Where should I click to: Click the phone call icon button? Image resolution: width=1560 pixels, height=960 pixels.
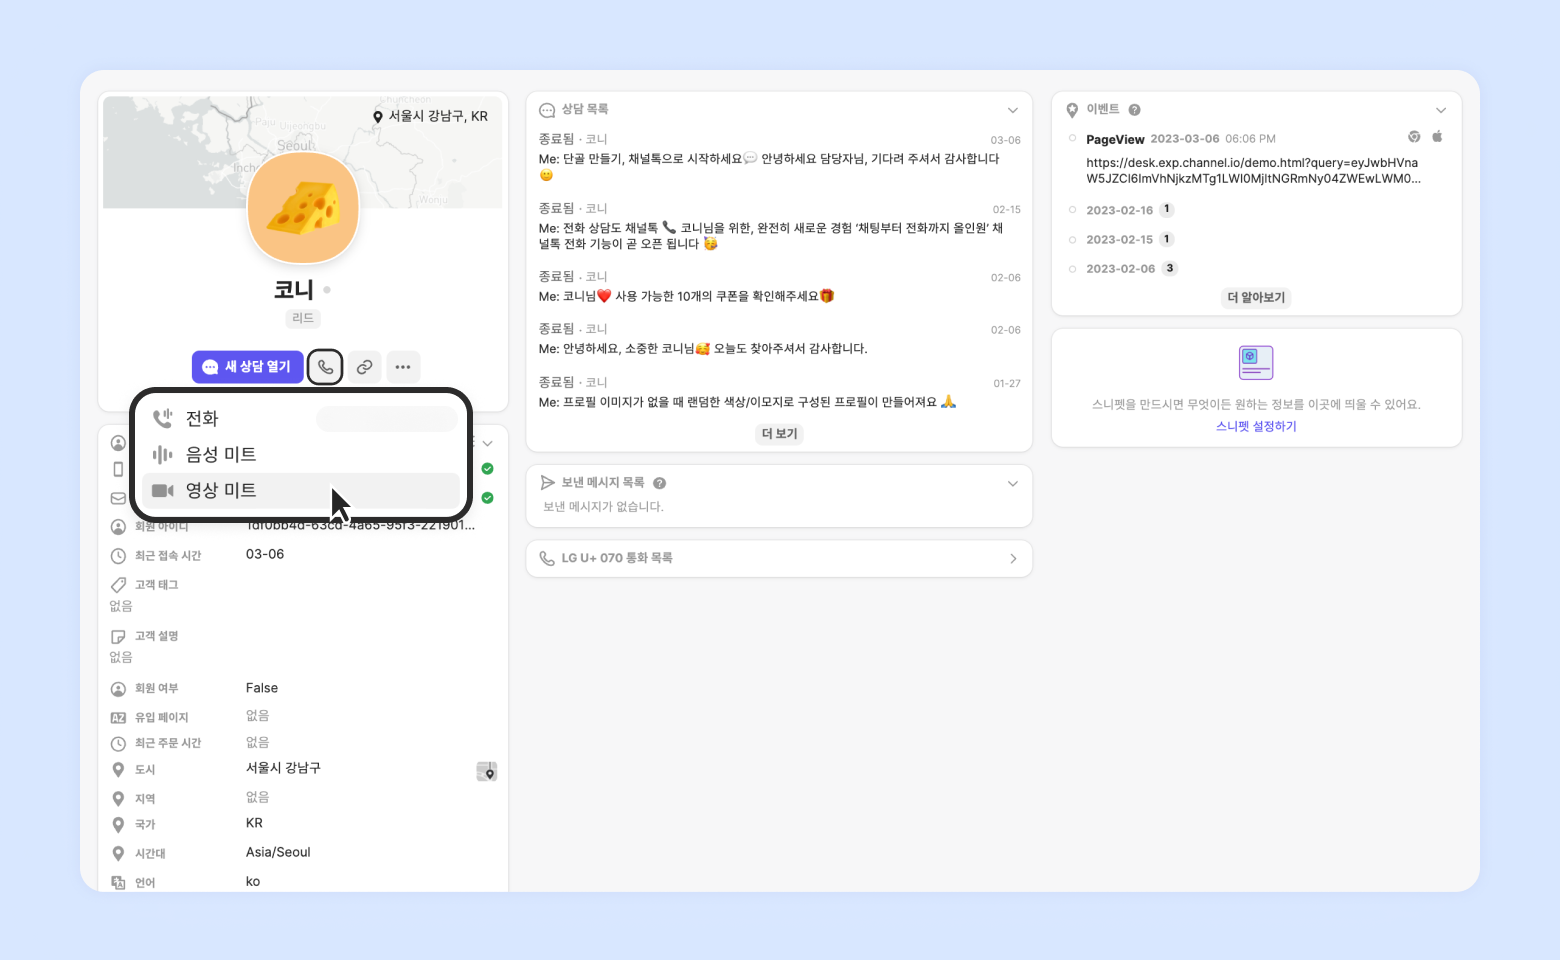point(325,367)
